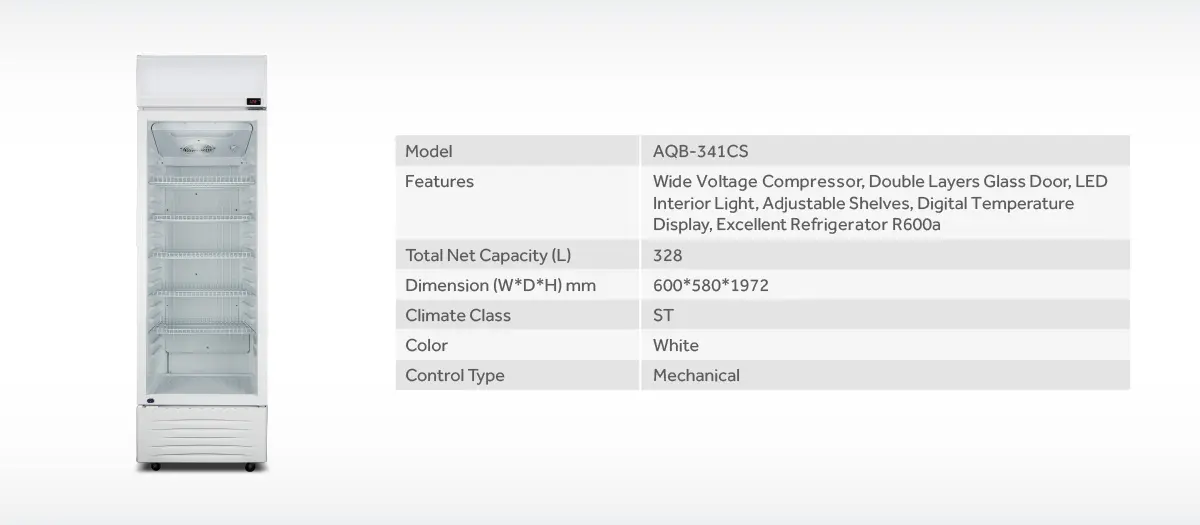Select the Model row label

(x=429, y=151)
